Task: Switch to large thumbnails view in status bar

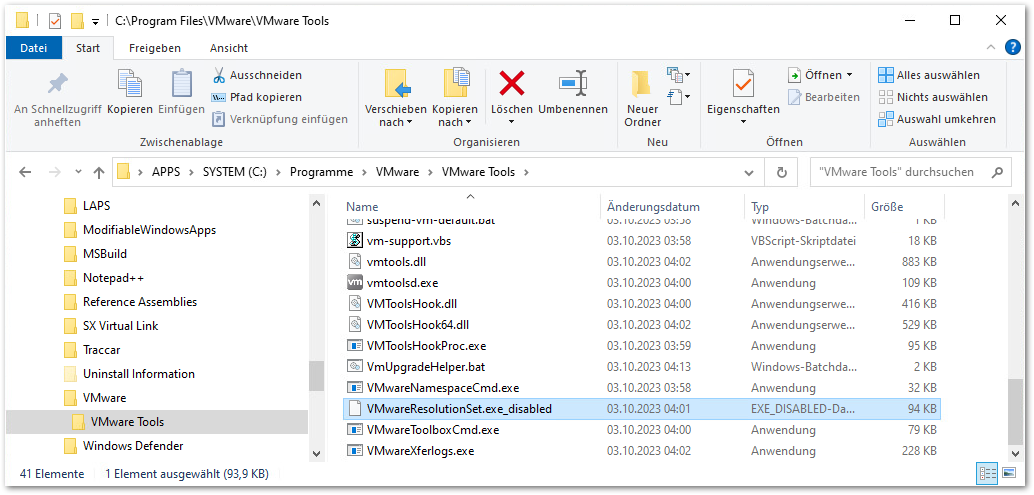Action: 1008,473
